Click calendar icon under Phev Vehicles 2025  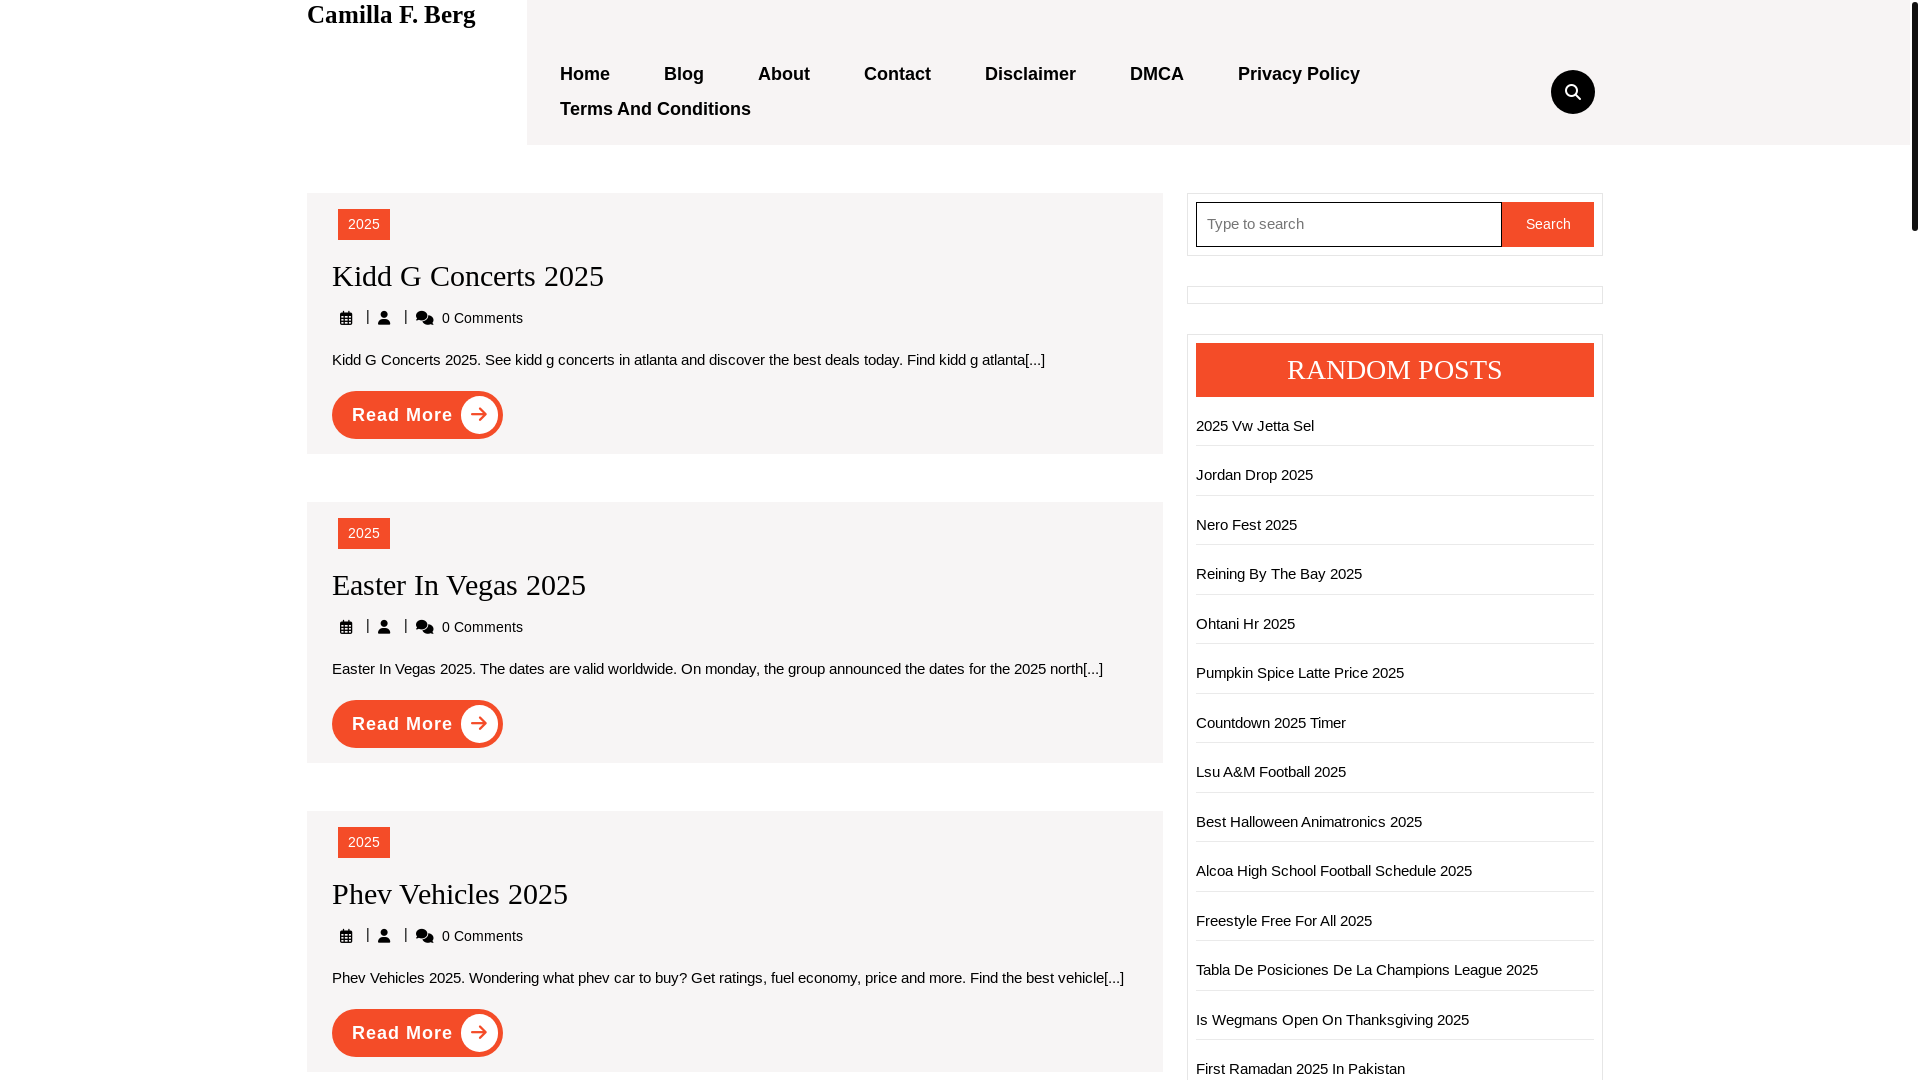point(346,936)
